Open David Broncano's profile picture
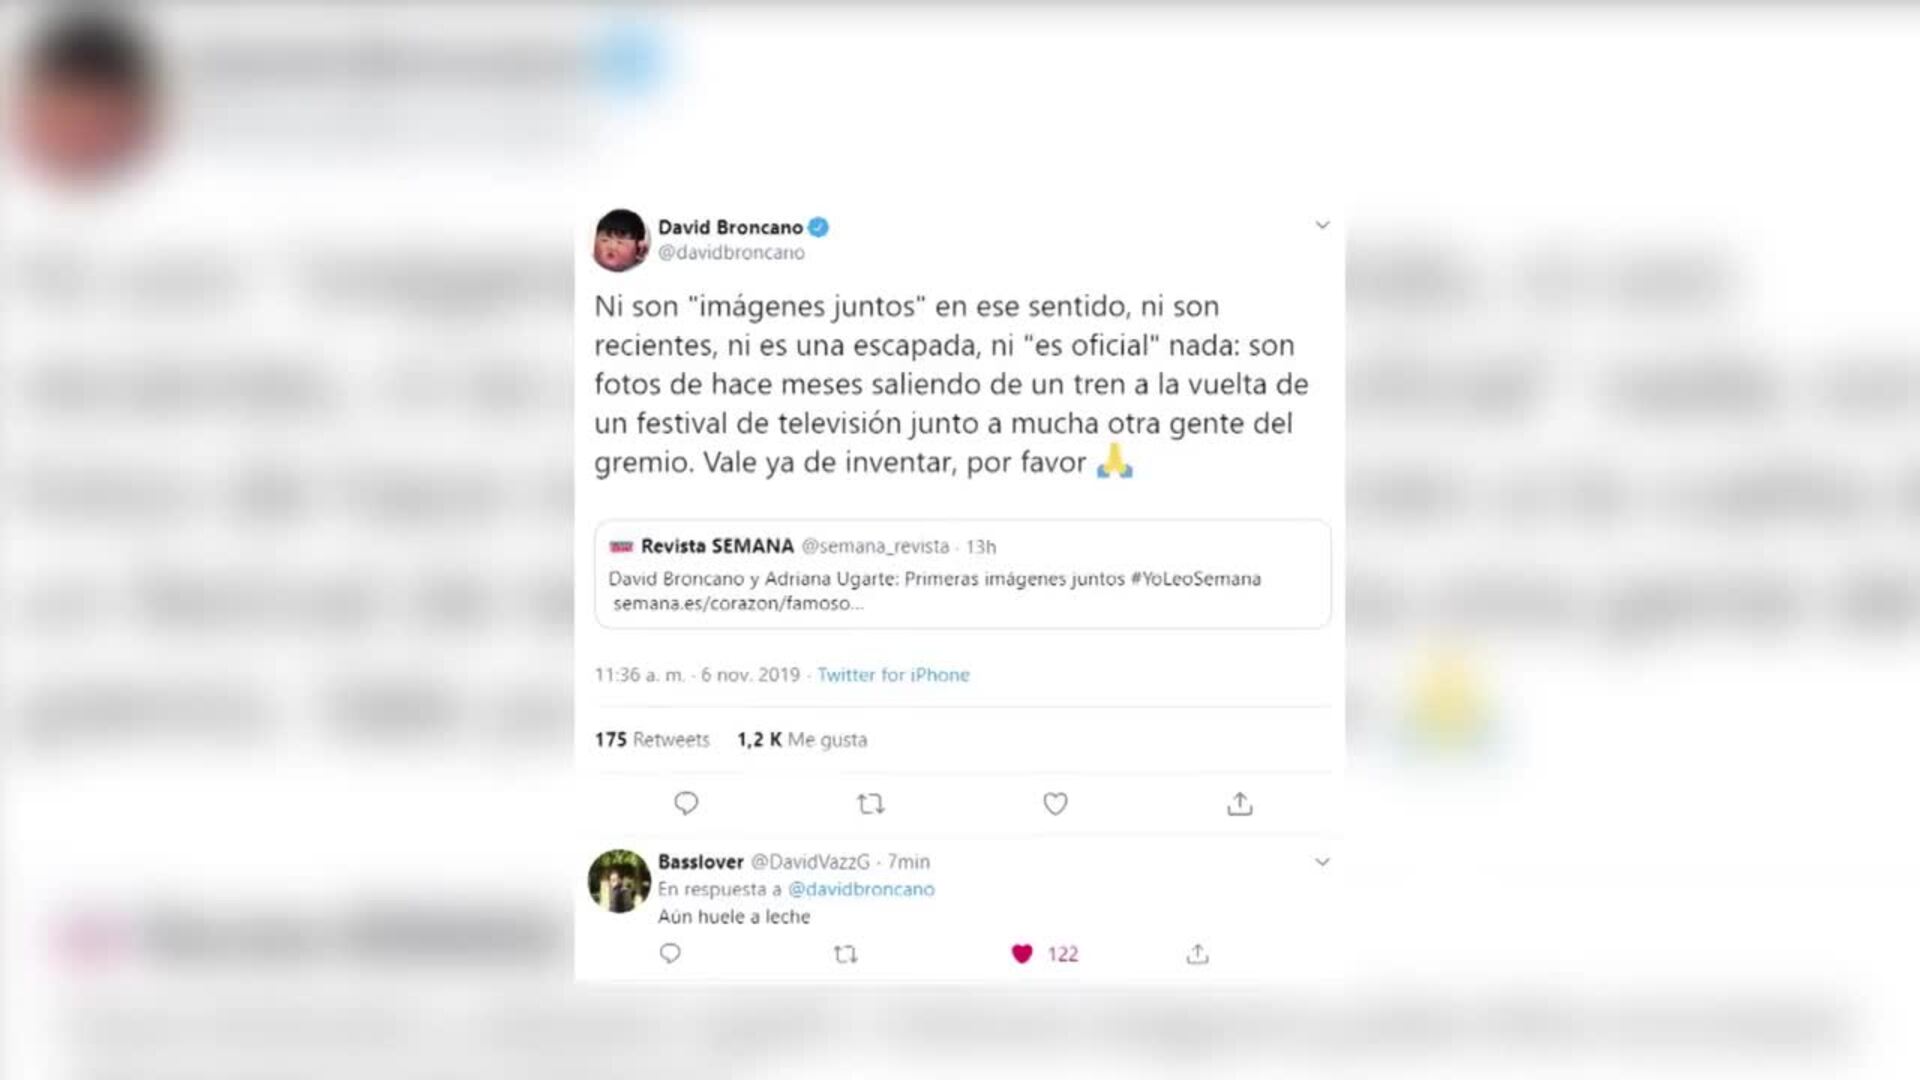The height and width of the screenshot is (1080, 1920). [x=621, y=240]
